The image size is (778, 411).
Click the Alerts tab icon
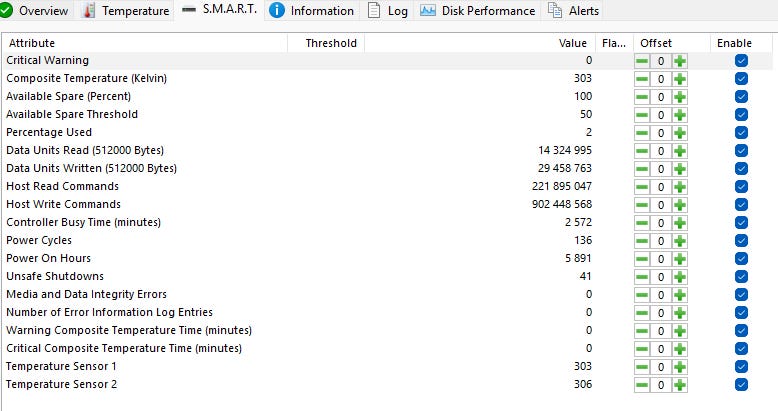pyautogui.click(x=555, y=11)
